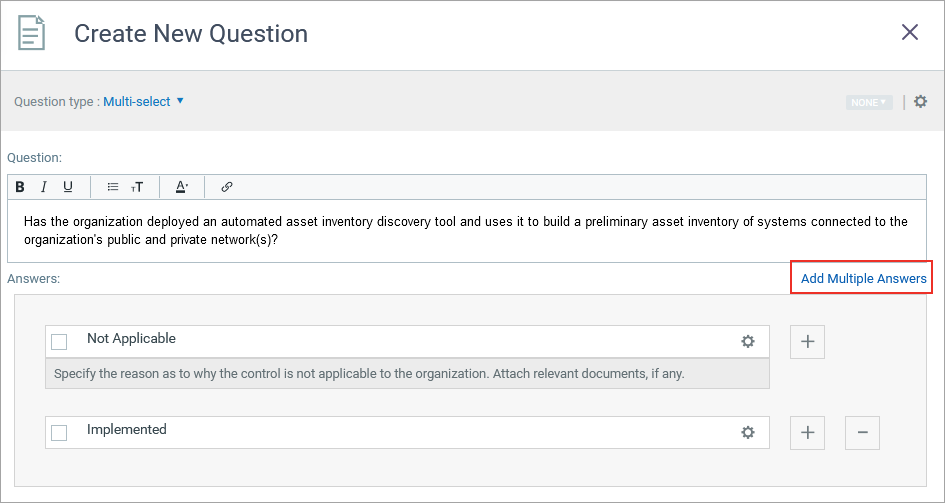Insert a bulleted list
Image resolution: width=945 pixels, height=503 pixels.
[113, 187]
